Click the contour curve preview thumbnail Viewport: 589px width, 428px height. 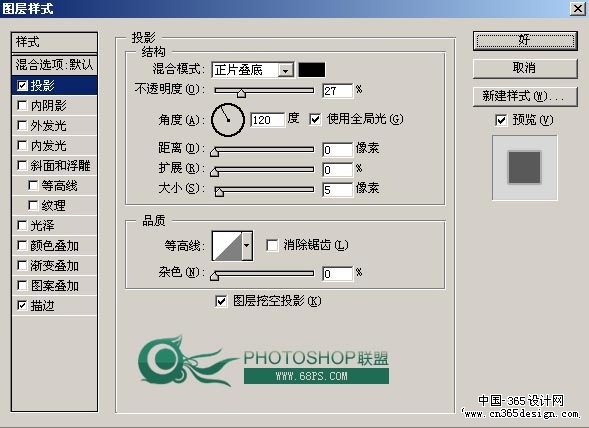pos(227,246)
